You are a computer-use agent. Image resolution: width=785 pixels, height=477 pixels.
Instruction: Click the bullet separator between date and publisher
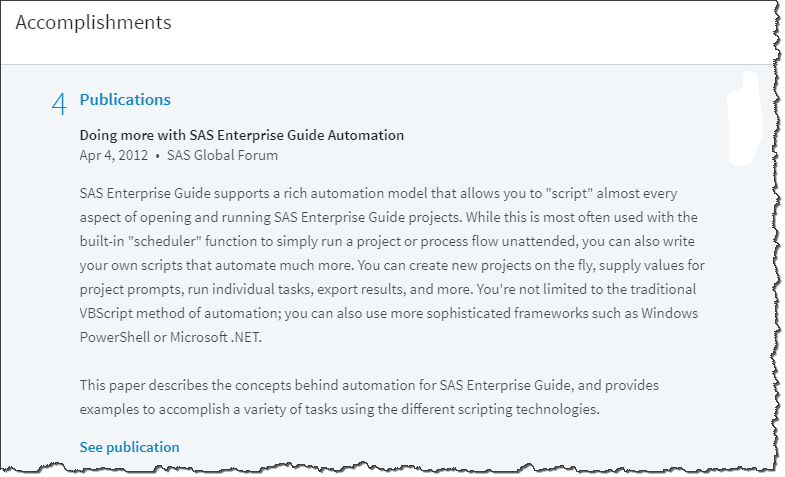point(157,156)
